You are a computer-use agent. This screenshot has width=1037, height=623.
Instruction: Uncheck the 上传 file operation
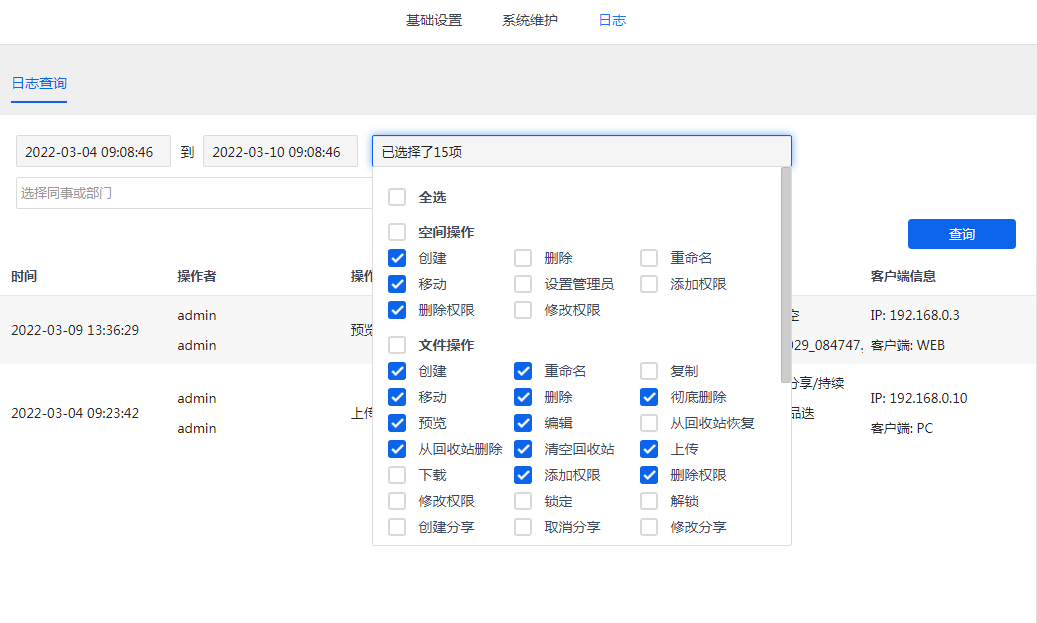click(649, 449)
